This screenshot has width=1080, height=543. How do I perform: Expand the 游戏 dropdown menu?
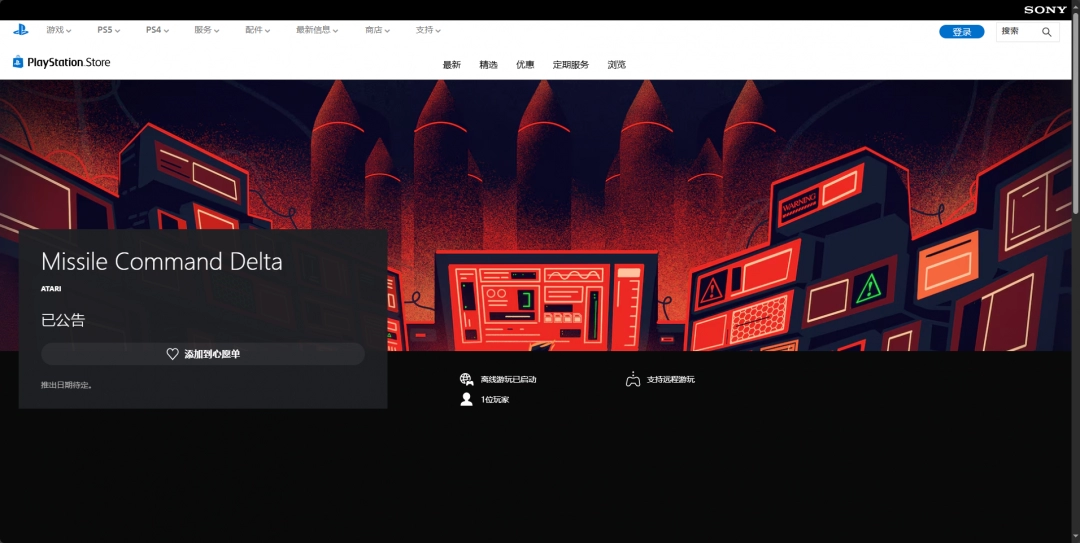tap(58, 30)
